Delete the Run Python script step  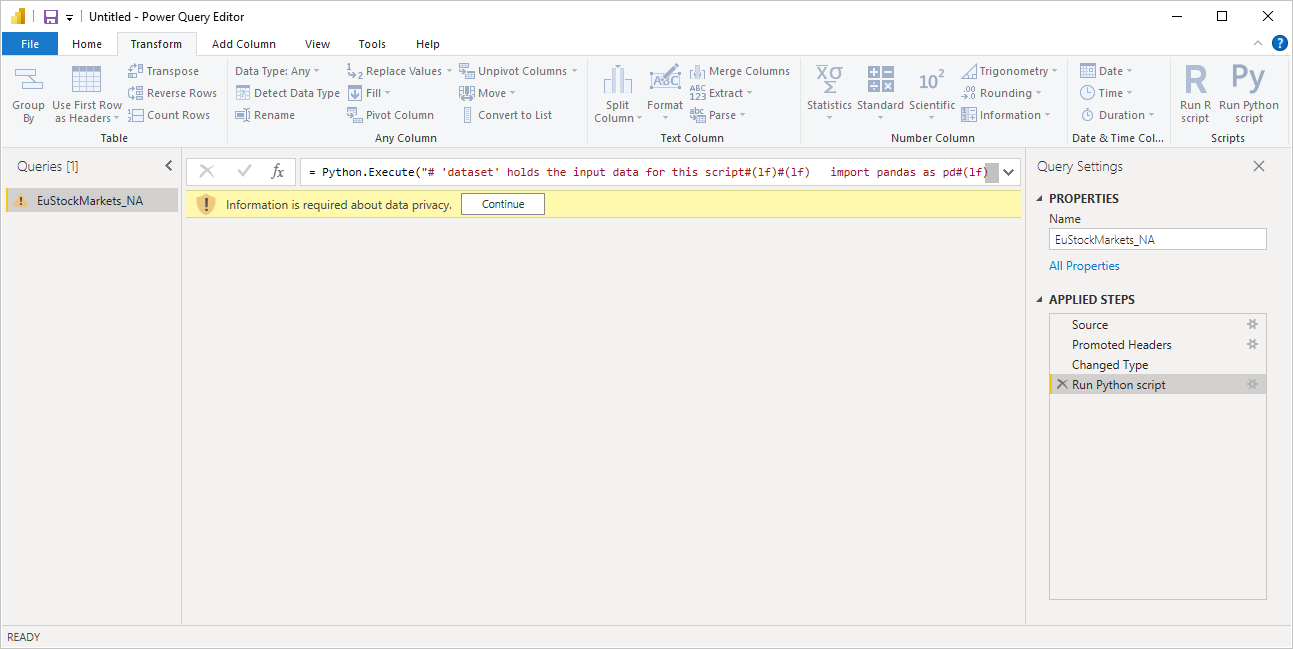click(1062, 384)
